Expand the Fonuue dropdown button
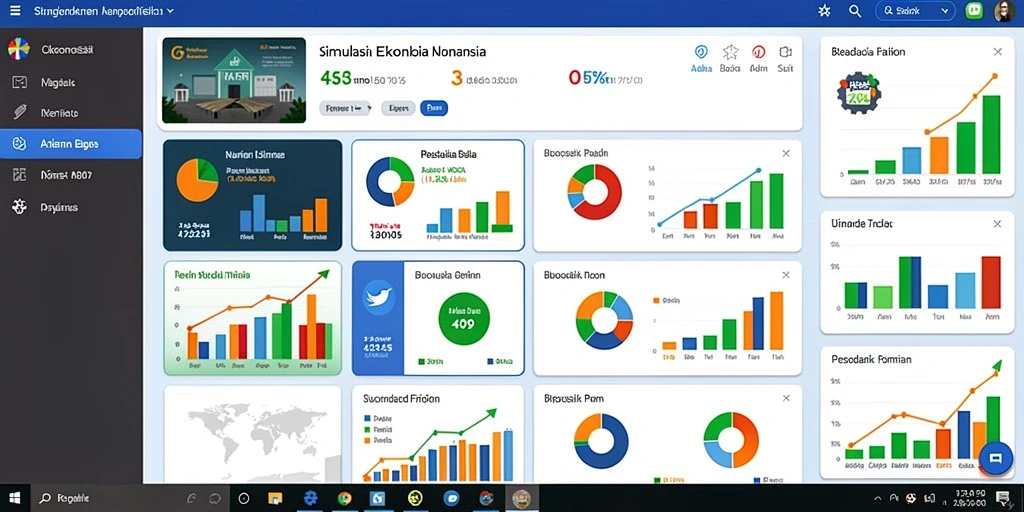 pyautogui.click(x=345, y=108)
